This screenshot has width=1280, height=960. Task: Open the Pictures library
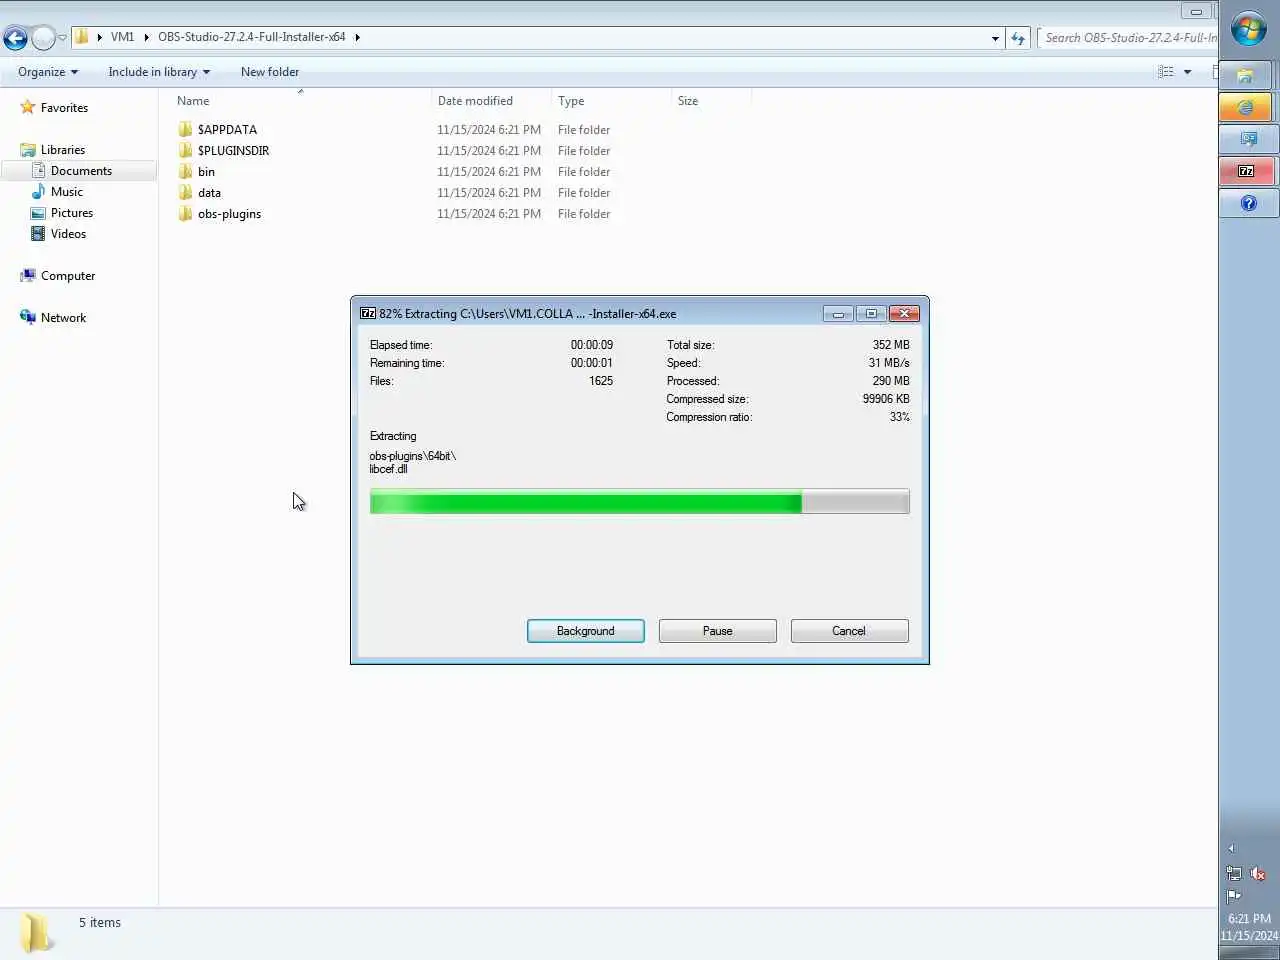(72, 213)
